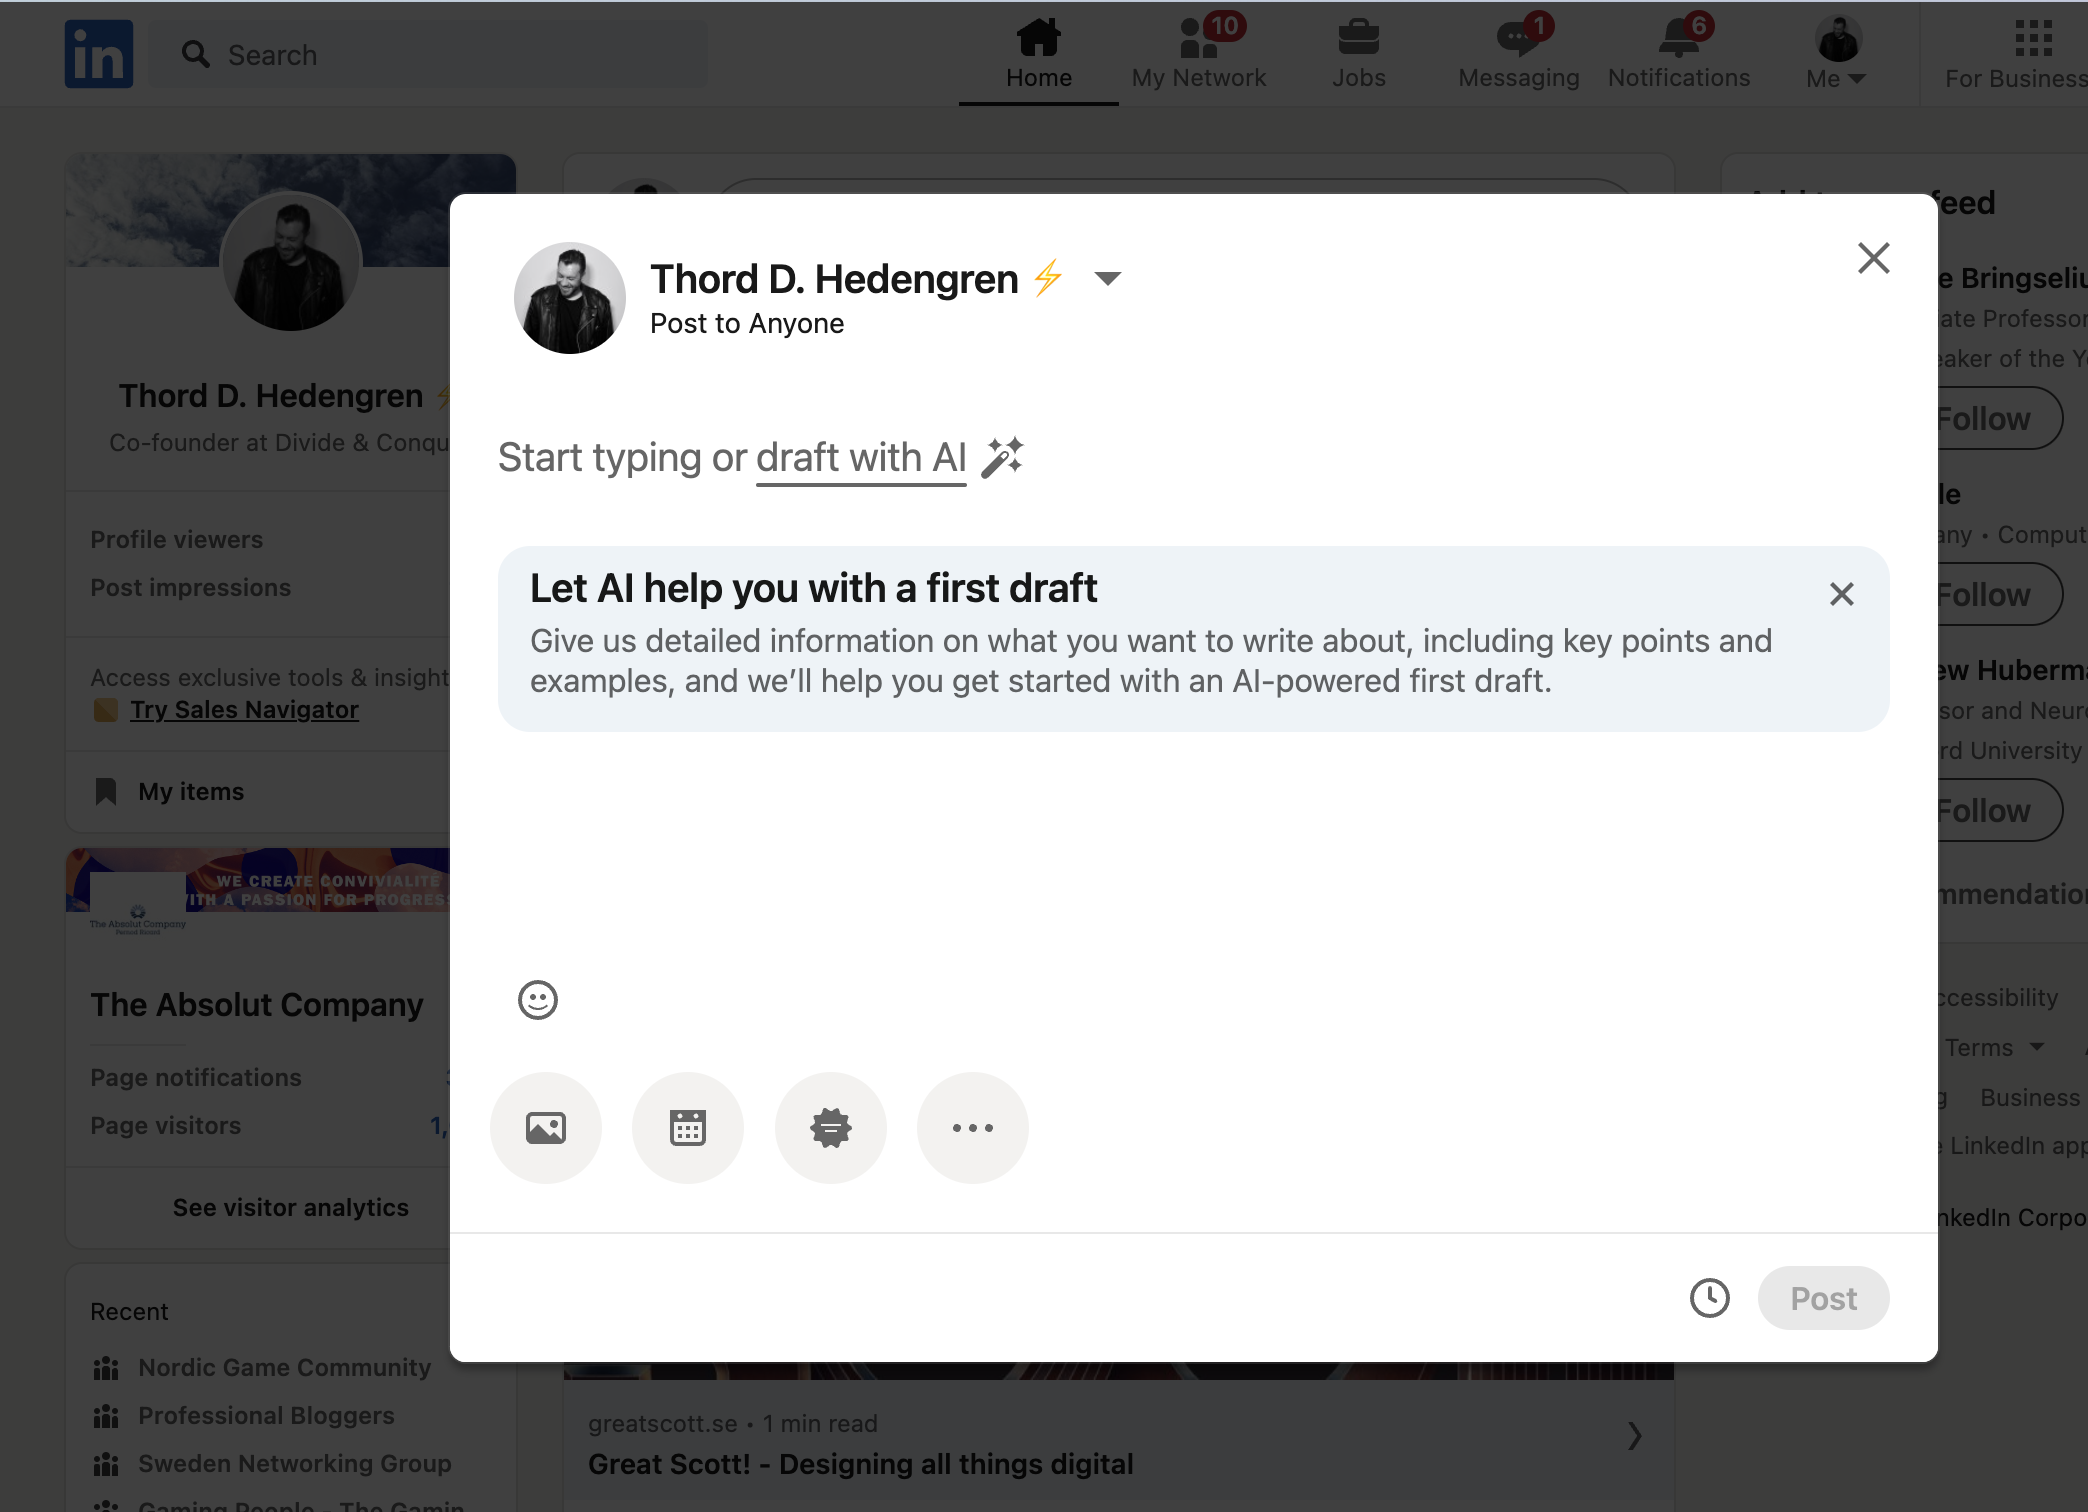Open Messaging from the top bar

point(1517,52)
